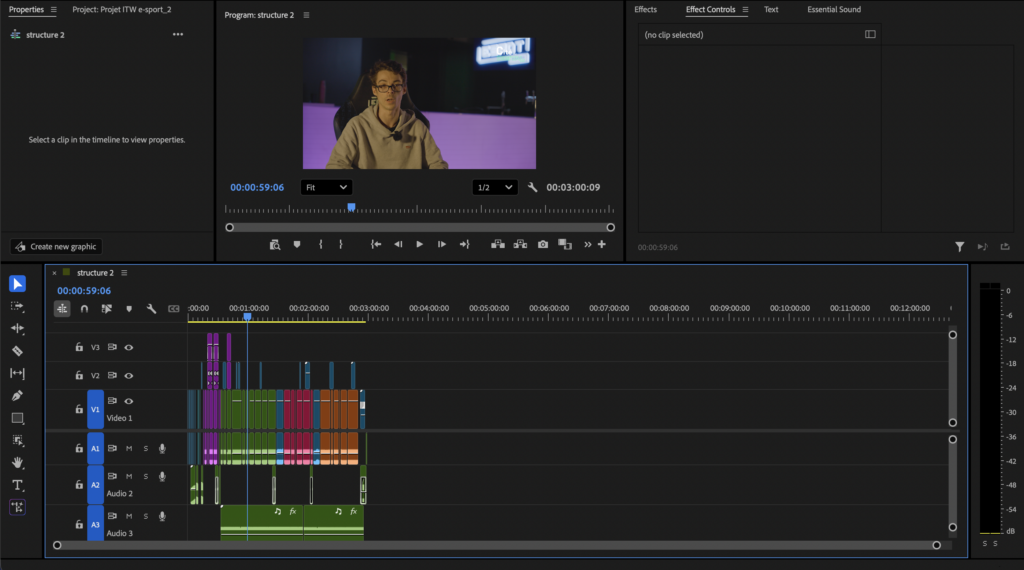Select the Hand tool
This screenshot has height=570, width=1024.
(17, 463)
